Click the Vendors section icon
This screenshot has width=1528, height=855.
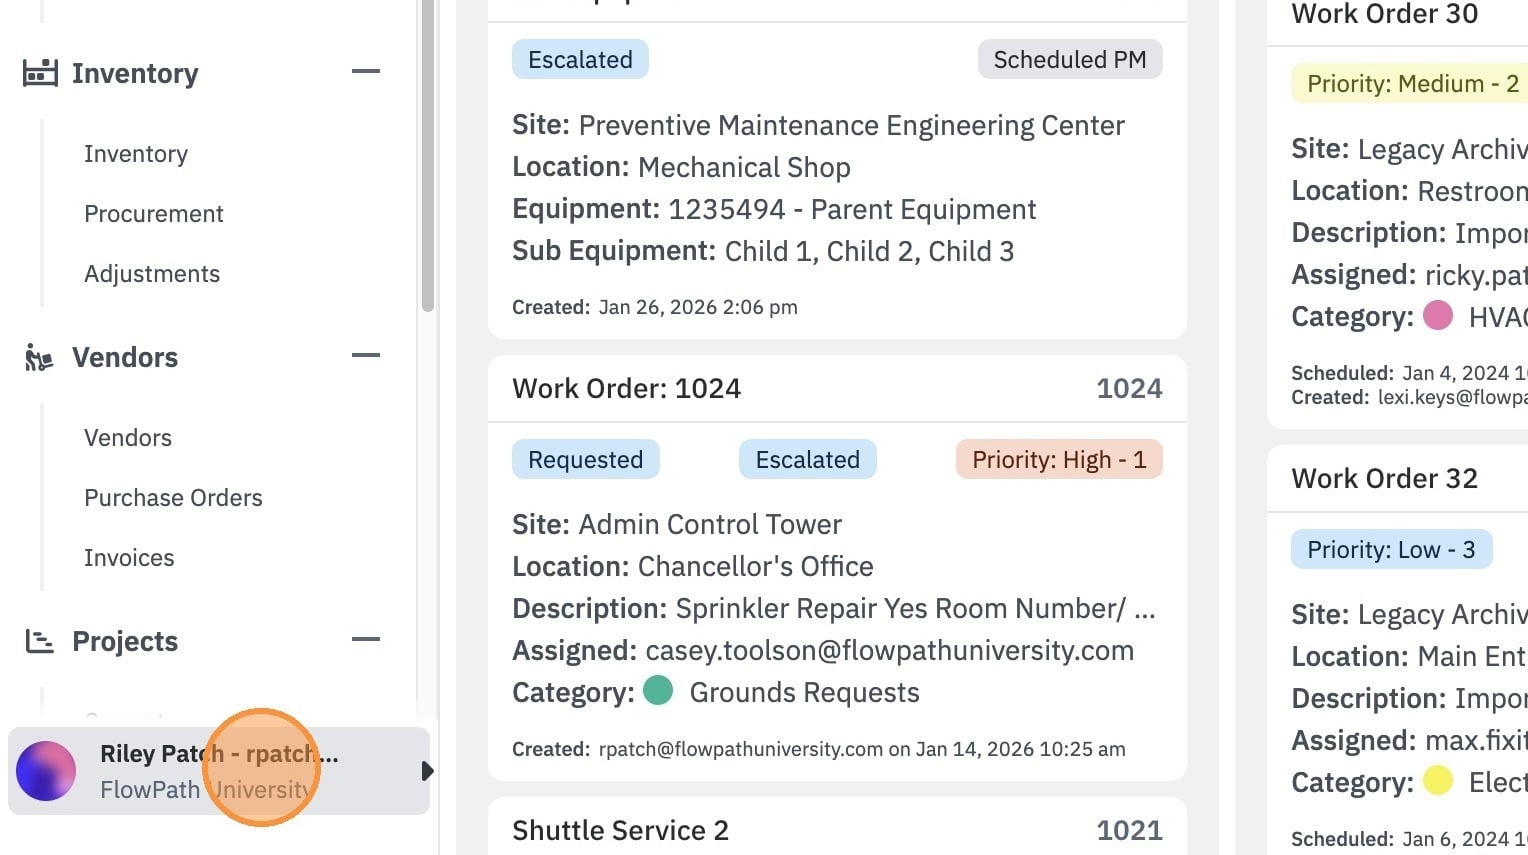tap(39, 357)
